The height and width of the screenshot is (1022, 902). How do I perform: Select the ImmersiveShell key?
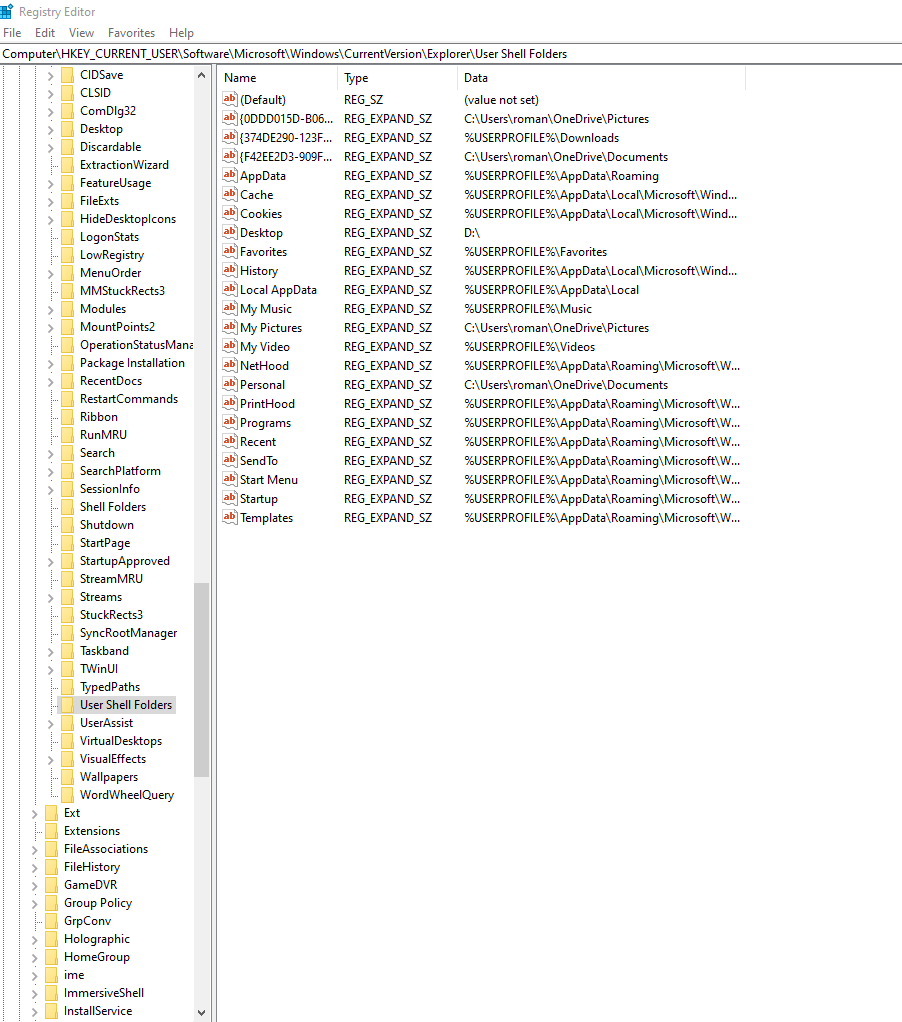point(104,993)
